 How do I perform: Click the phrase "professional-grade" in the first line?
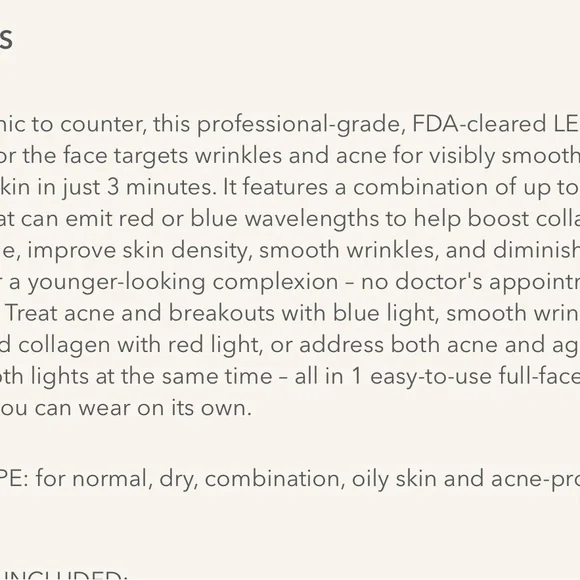point(299,125)
